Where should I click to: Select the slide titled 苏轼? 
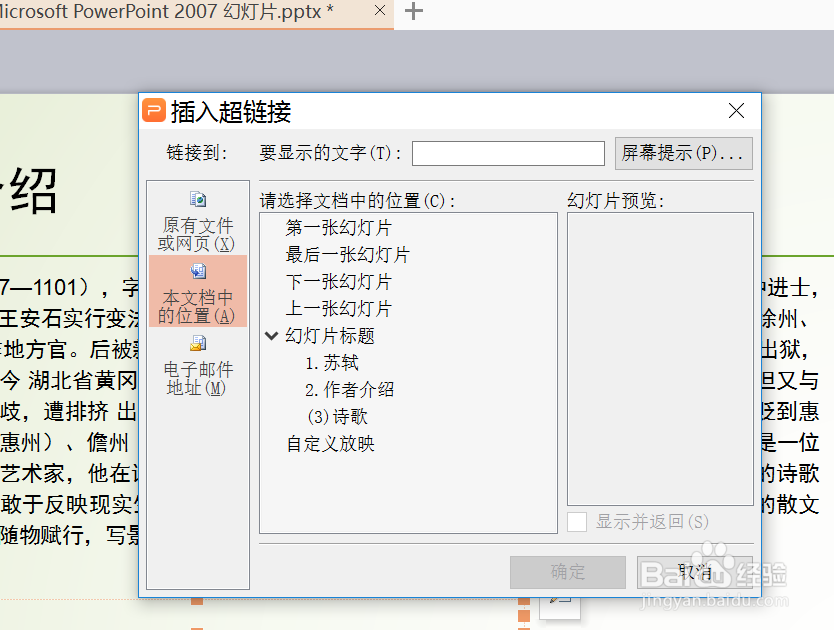(337, 362)
